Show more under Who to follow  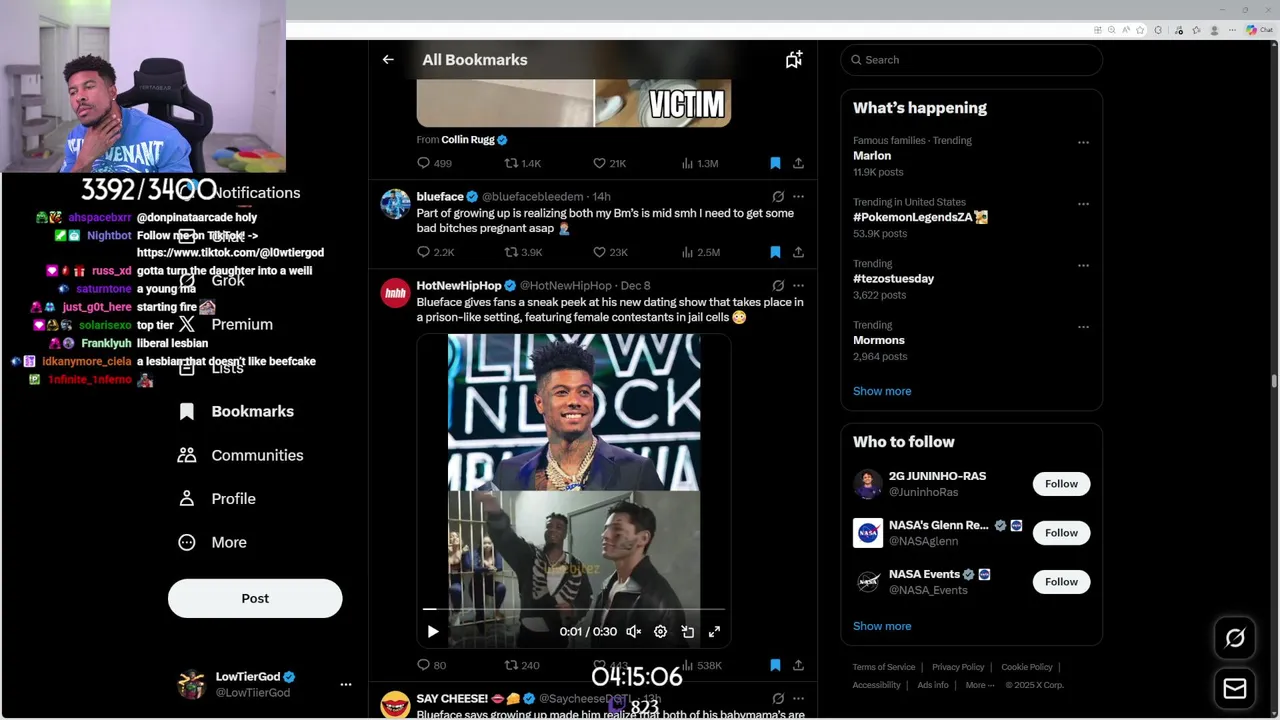[x=882, y=626]
